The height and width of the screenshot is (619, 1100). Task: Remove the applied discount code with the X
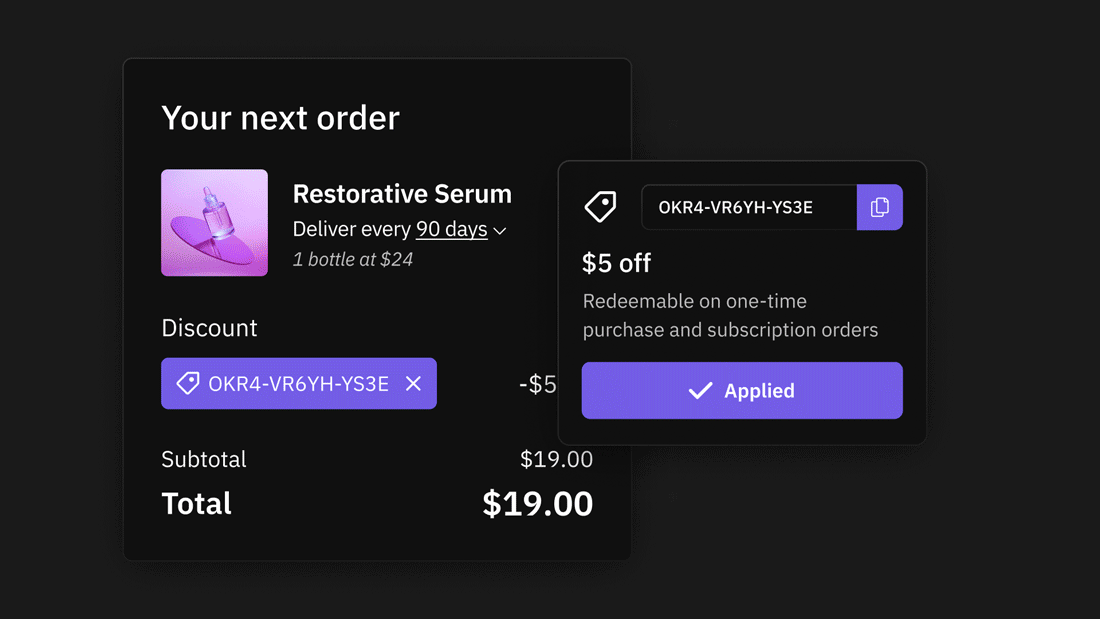click(413, 384)
